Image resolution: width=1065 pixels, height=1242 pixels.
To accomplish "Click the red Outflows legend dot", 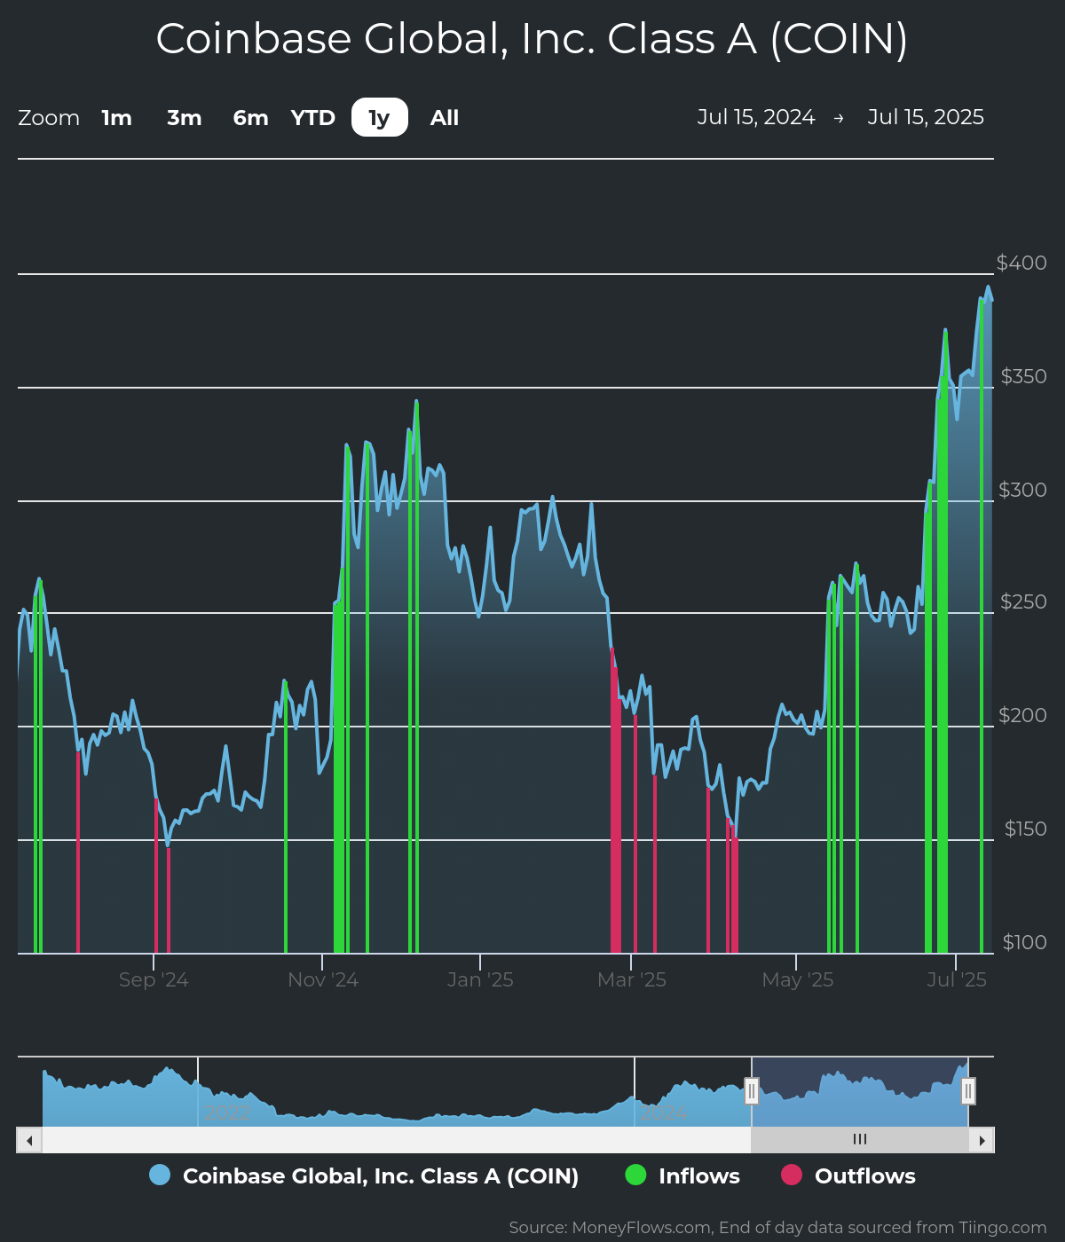I will (791, 1176).
